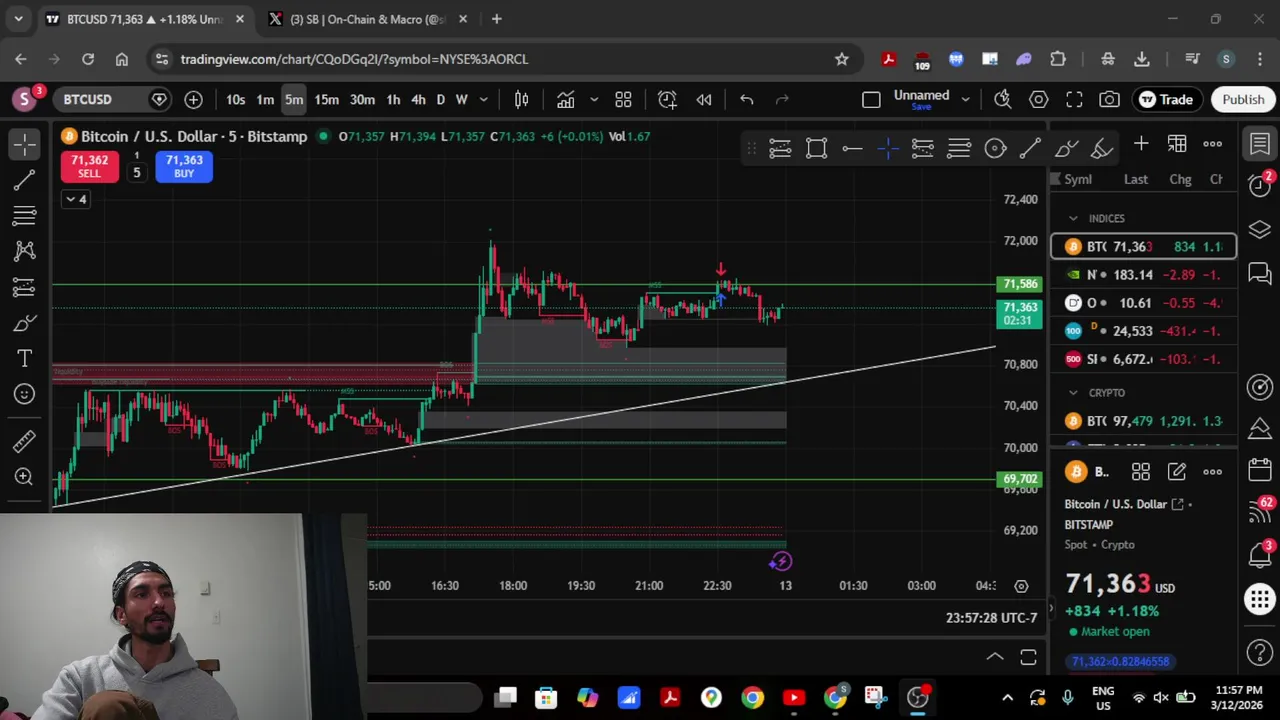Open YouTube from the Windows taskbar

point(794,697)
